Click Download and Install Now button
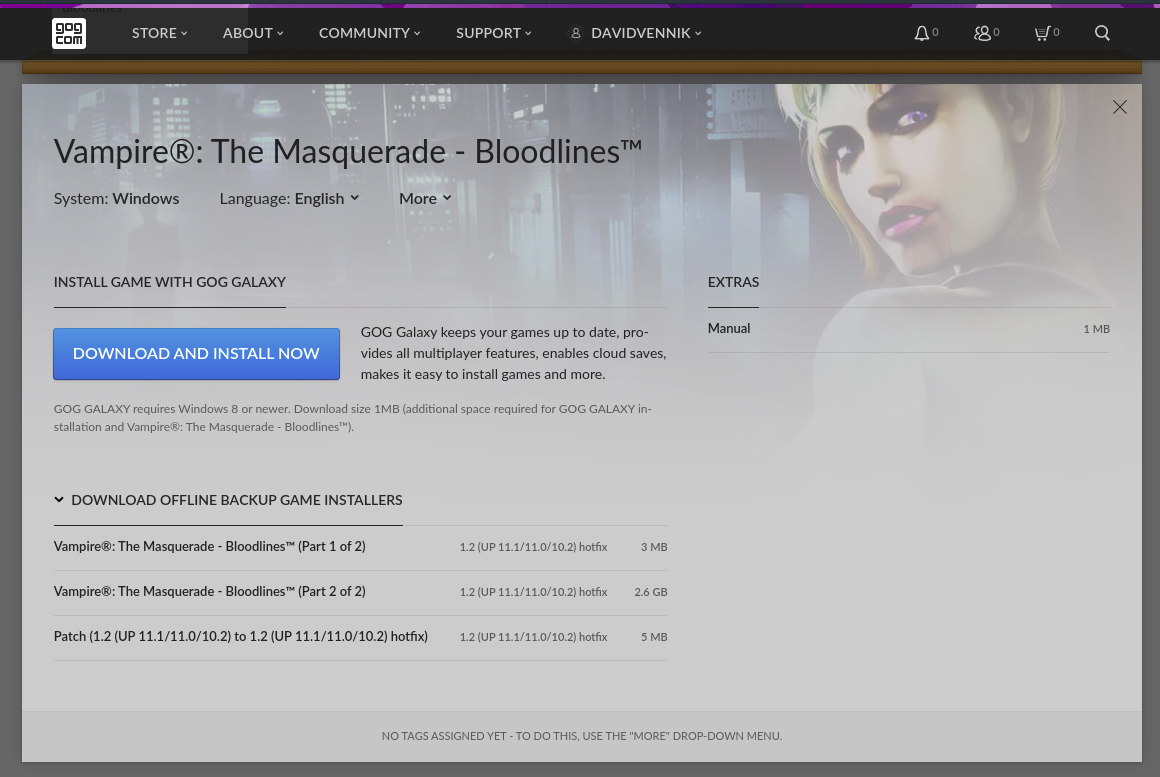 tap(196, 354)
